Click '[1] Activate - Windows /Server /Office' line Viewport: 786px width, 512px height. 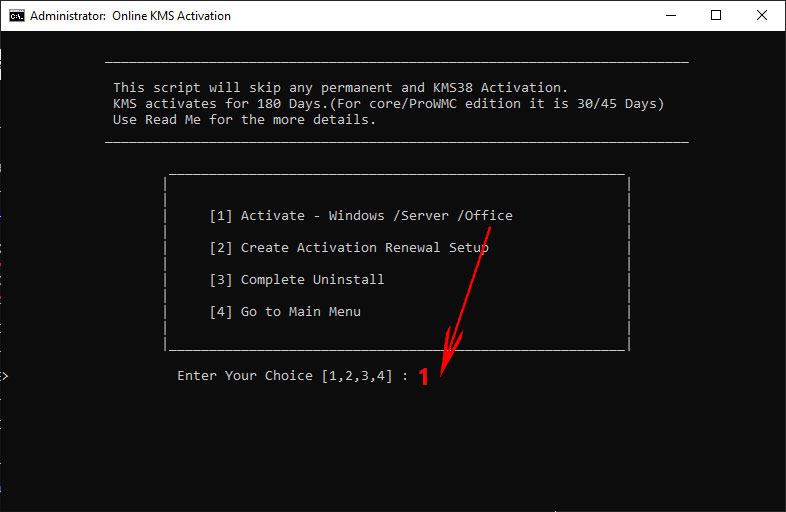[x=361, y=216]
